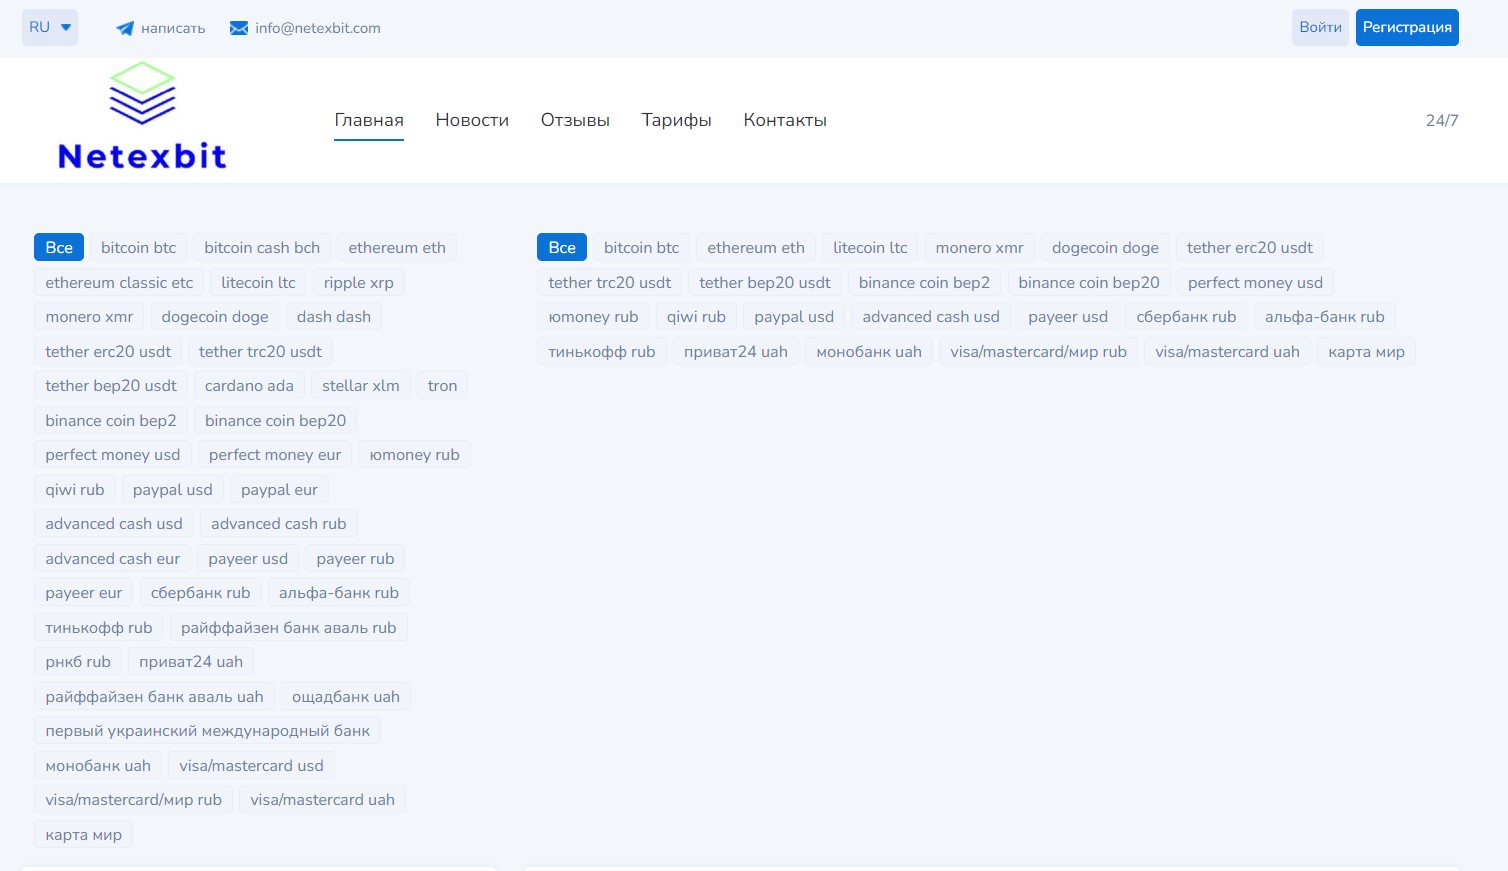Image resolution: width=1508 pixels, height=871 pixels.
Task: Choose the advanced cash rub tag
Action: pos(278,524)
